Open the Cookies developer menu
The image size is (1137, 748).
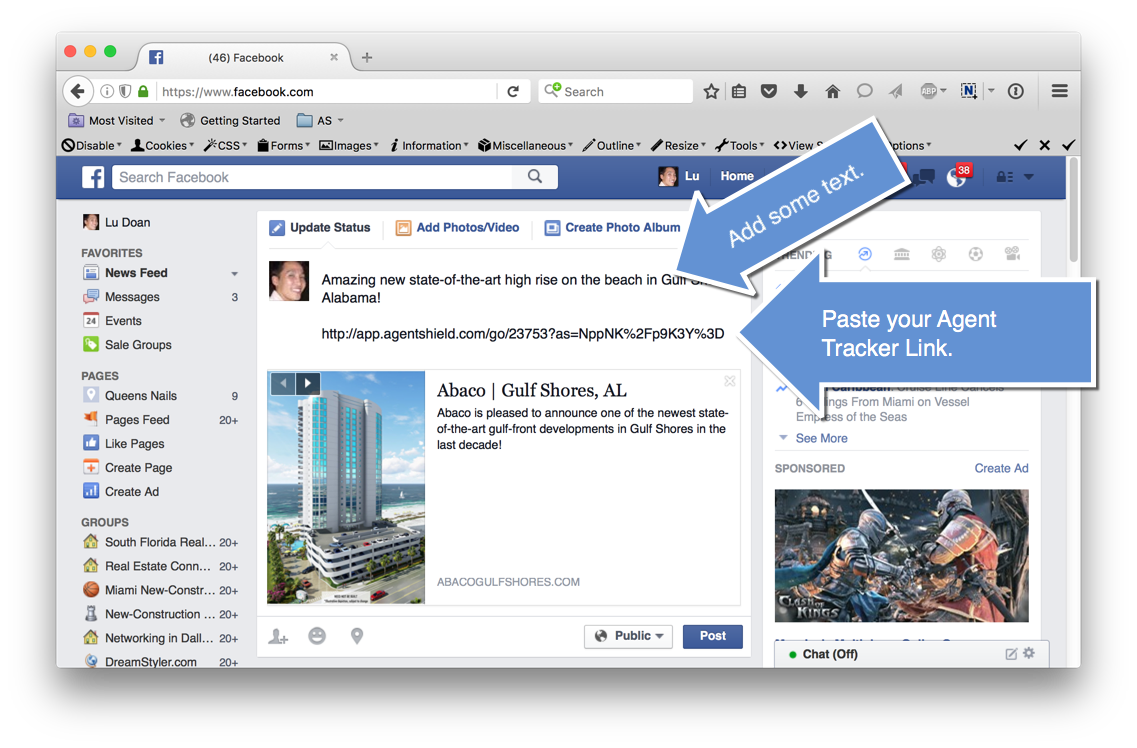tap(162, 145)
